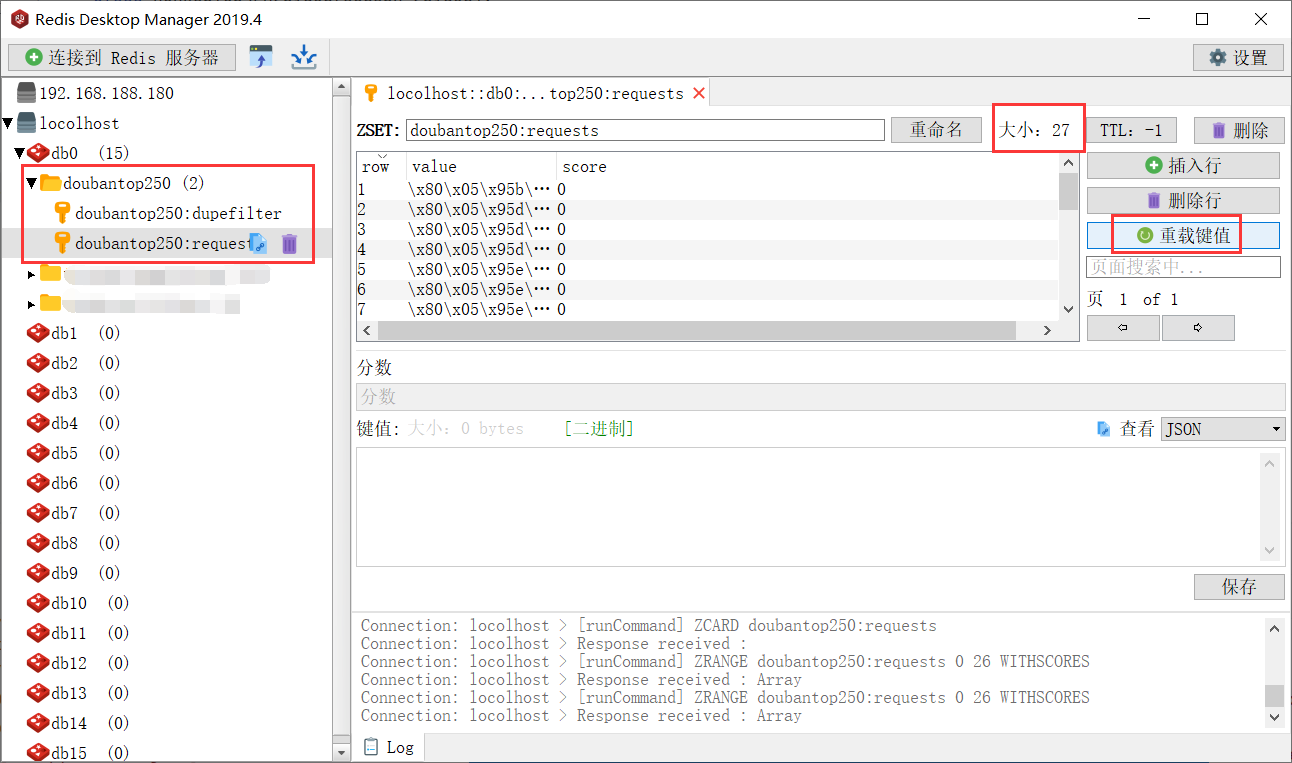The image size is (1292, 763).
Task: Collapse the doubantop250 folder arrow
Action: (31, 183)
